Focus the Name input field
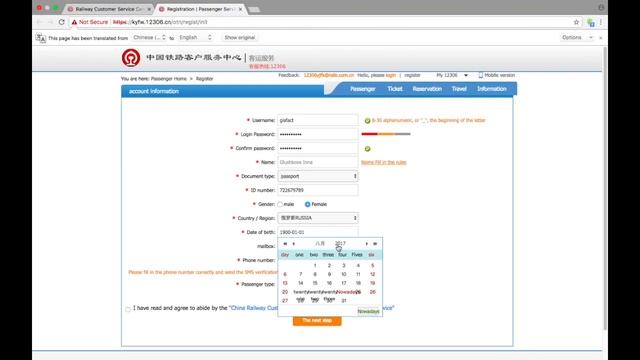The width and height of the screenshot is (640, 360). coord(318,162)
